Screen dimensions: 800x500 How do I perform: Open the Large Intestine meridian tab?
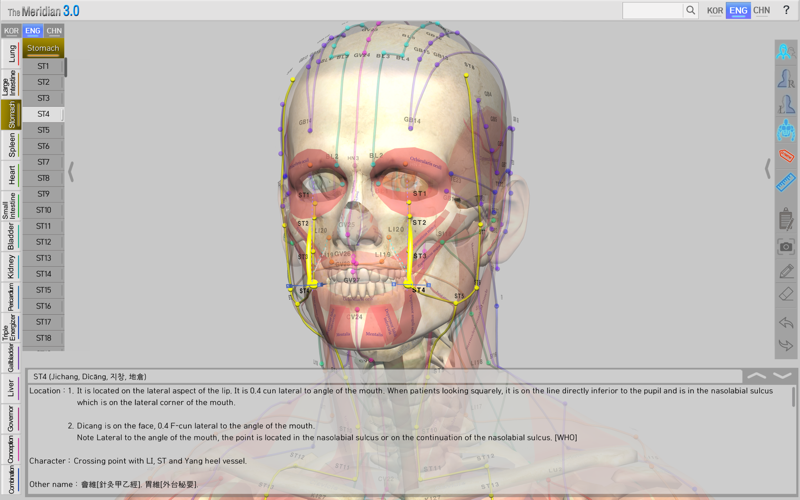coord(11,84)
